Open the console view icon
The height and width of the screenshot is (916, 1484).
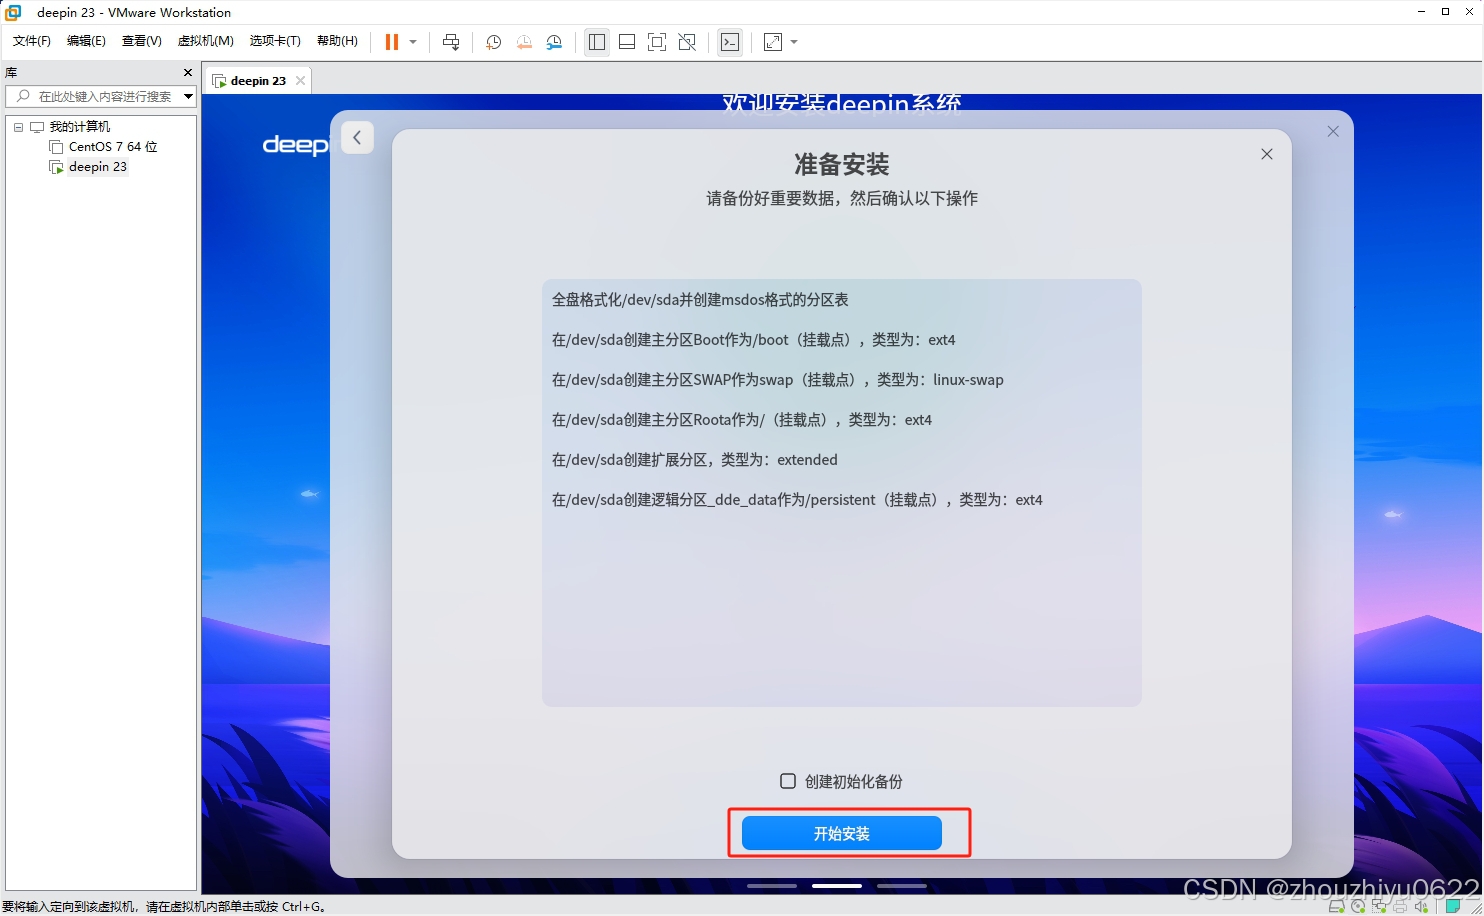pos(730,42)
